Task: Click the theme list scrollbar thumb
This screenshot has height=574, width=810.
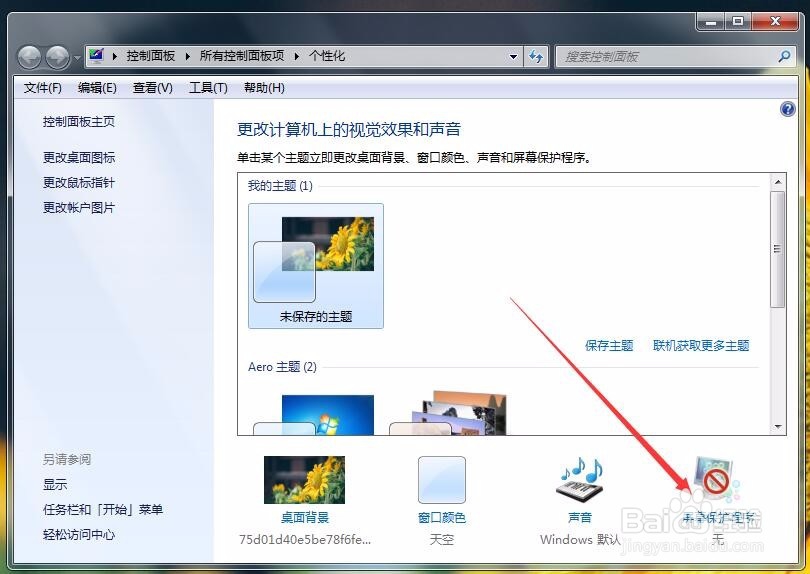Action: [x=777, y=250]
